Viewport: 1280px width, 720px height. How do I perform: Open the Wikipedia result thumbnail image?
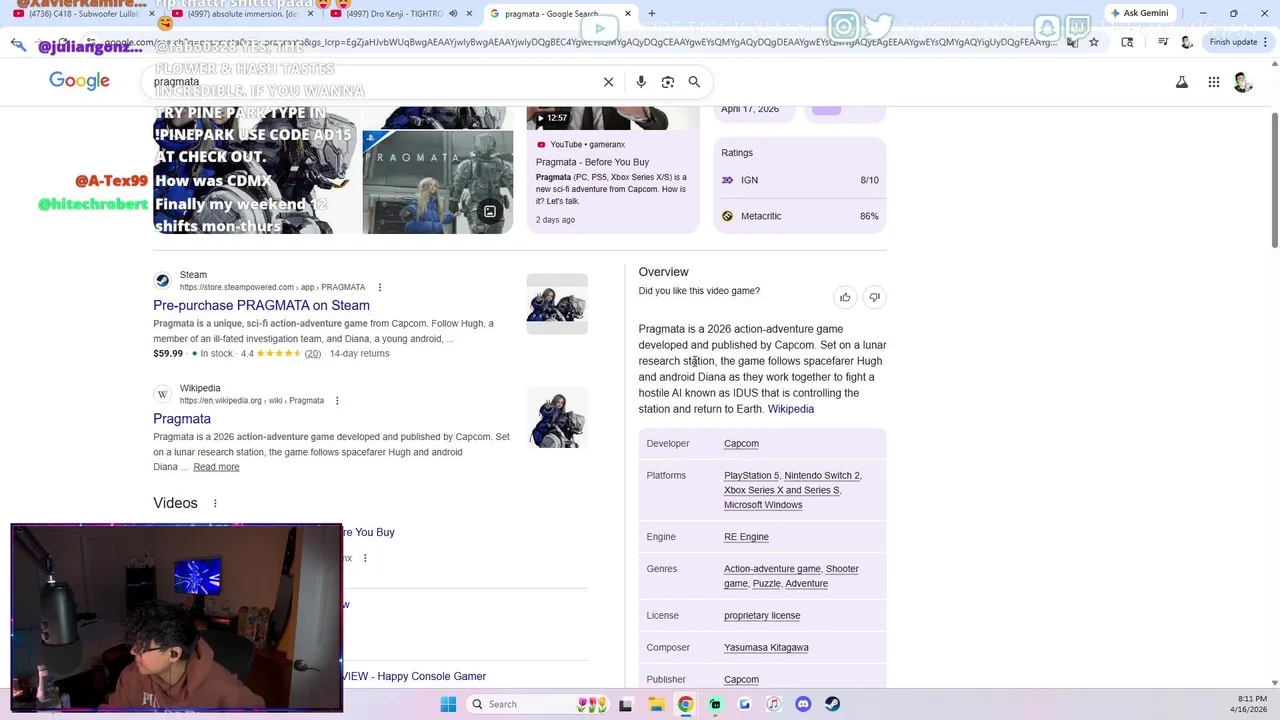coord(557,417)
